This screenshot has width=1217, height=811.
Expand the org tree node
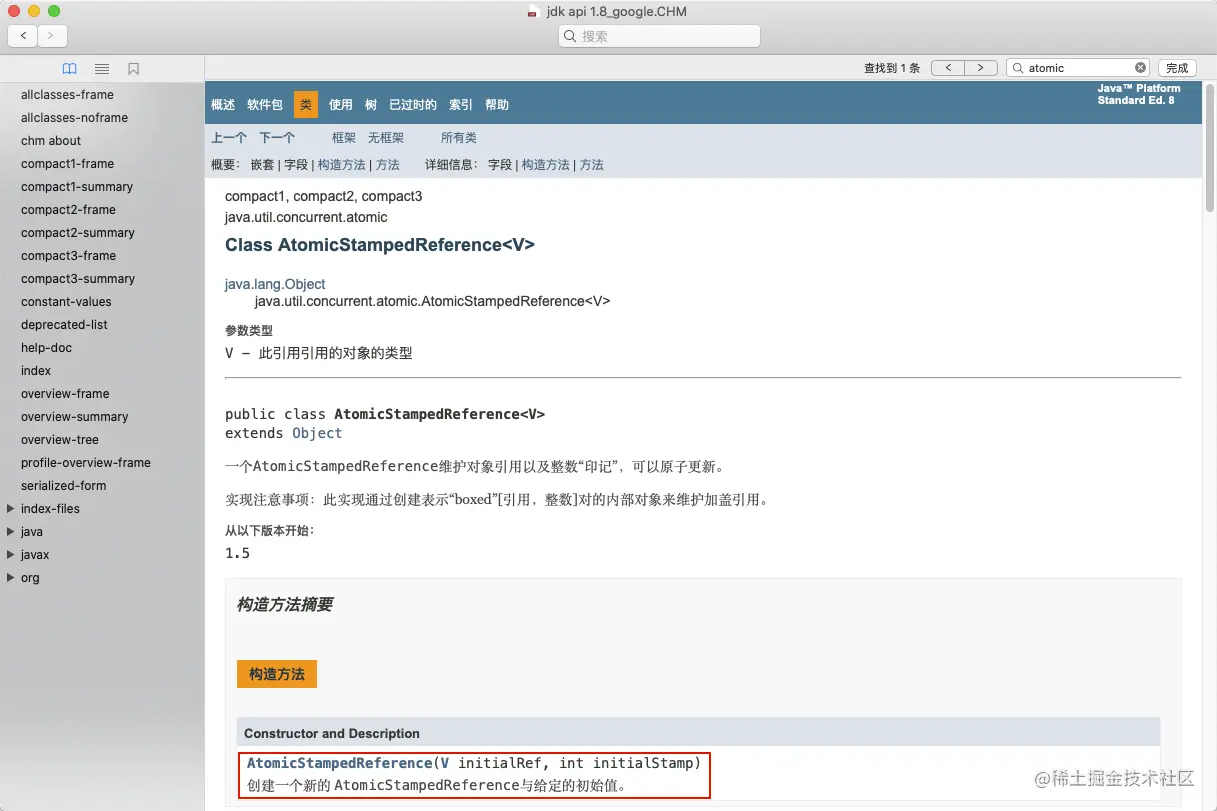pos(10,577)
